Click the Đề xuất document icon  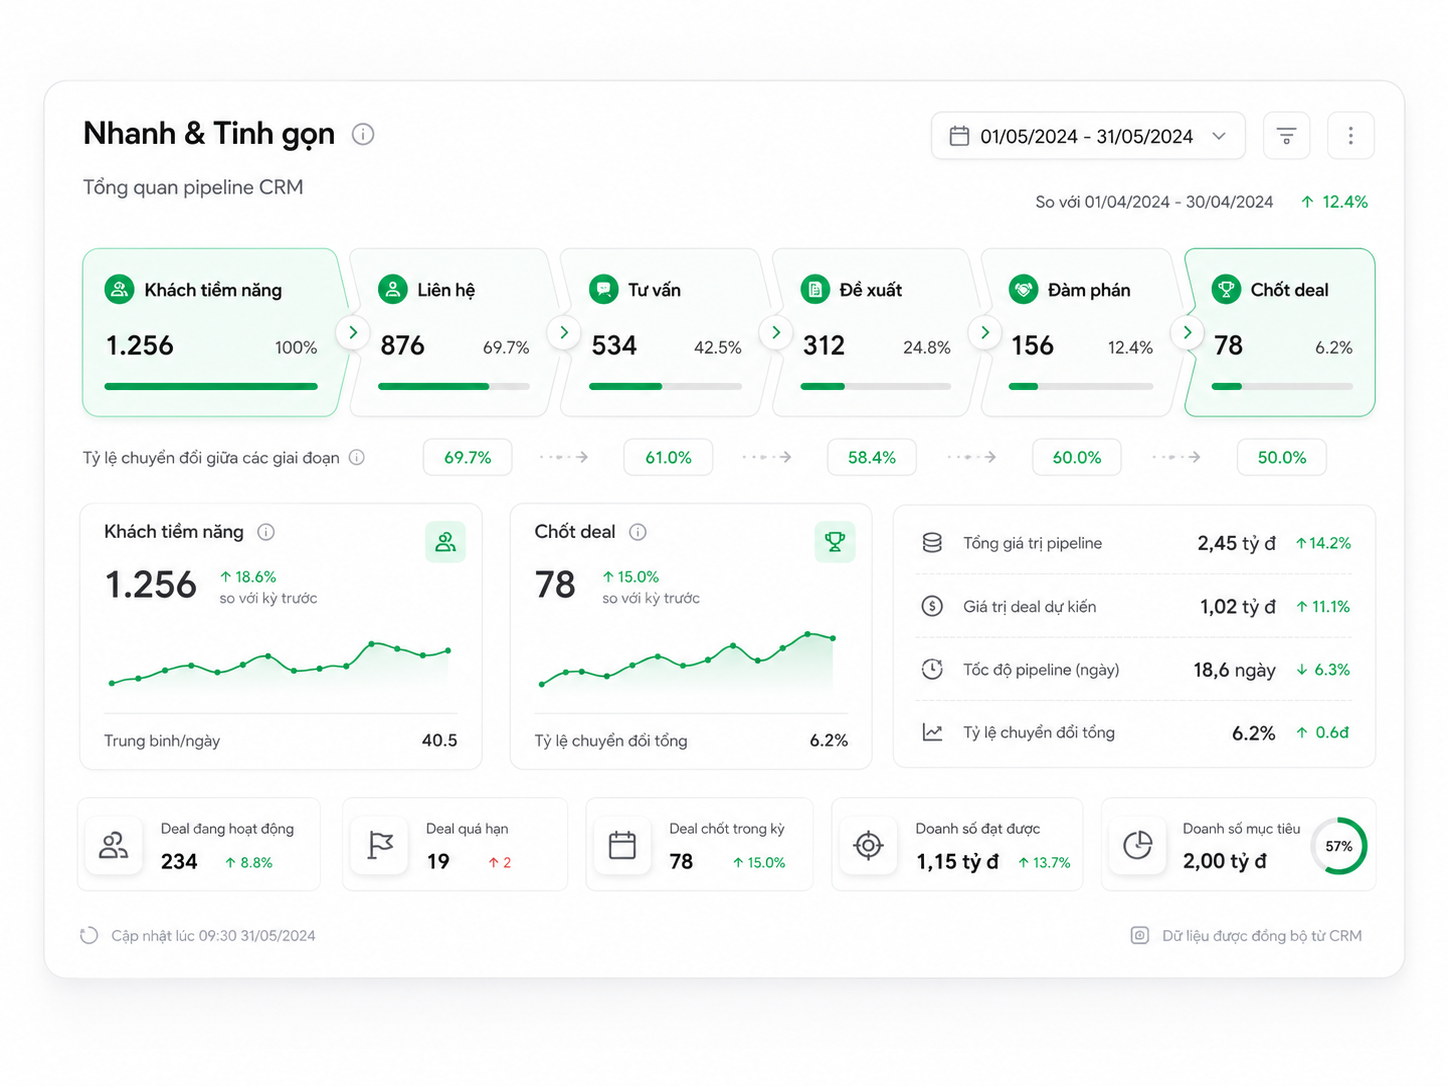click(x=815, y=290)
